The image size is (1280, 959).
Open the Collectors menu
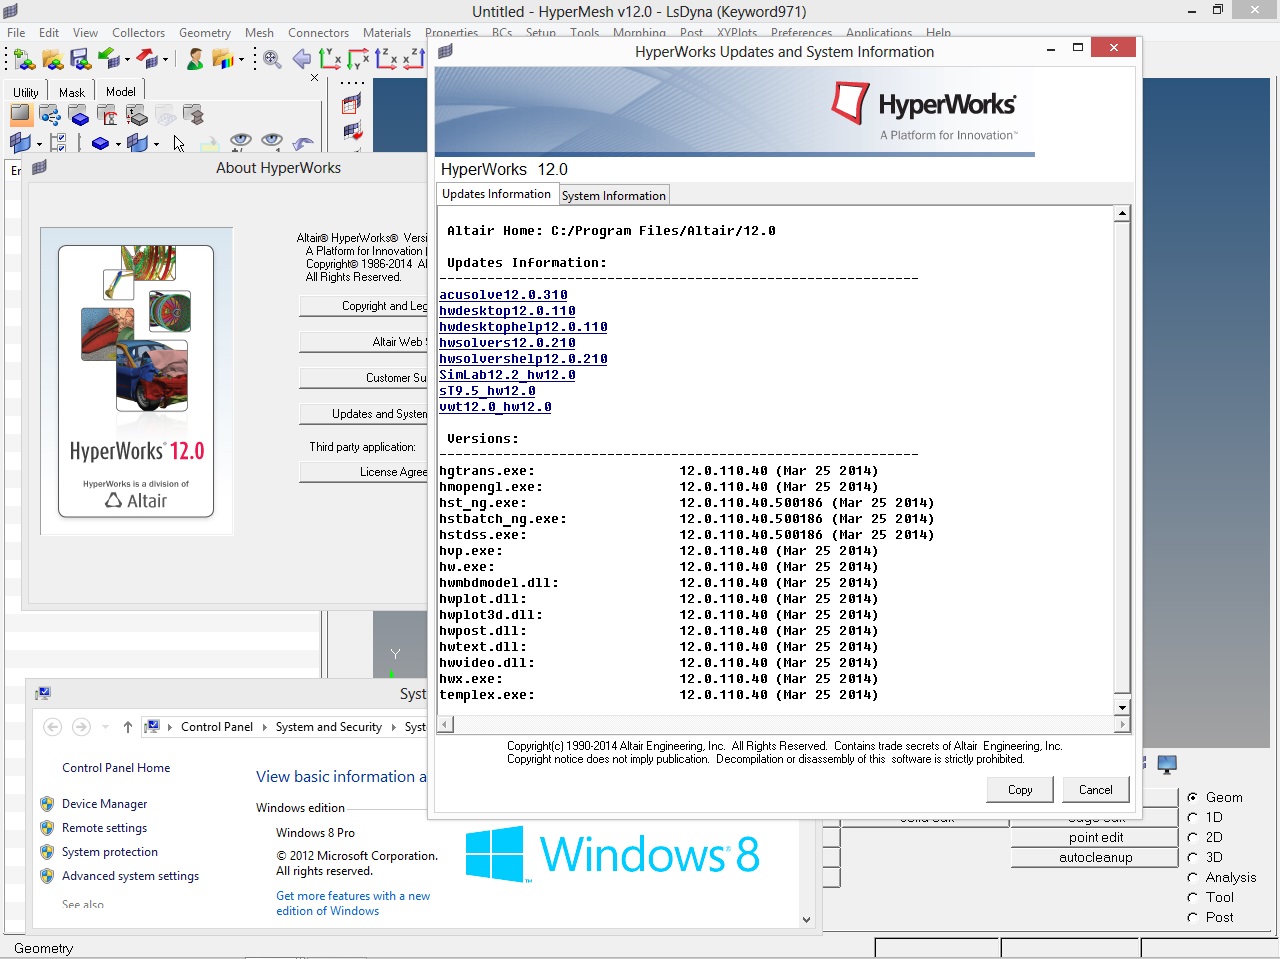coord(138,33)
